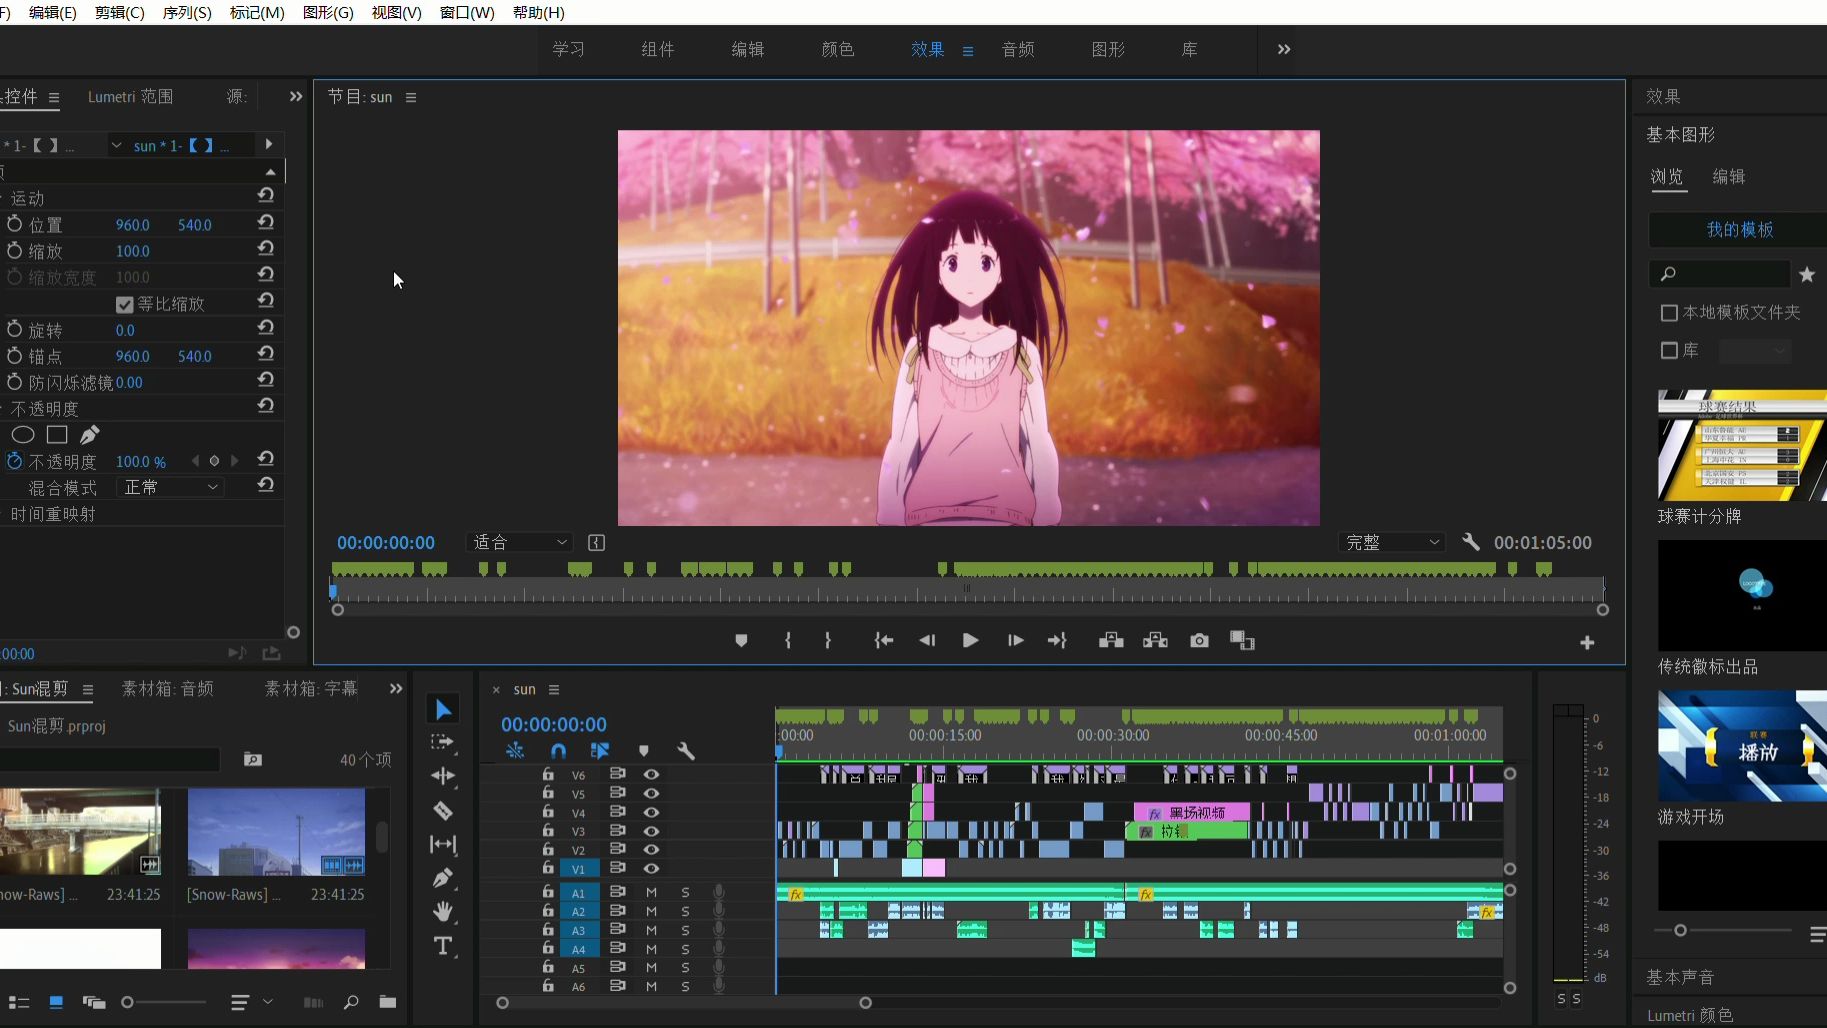Toggle Linked Selection in timeline
This screenshot has height=1028, width=1827.
(x=600, y=751)
